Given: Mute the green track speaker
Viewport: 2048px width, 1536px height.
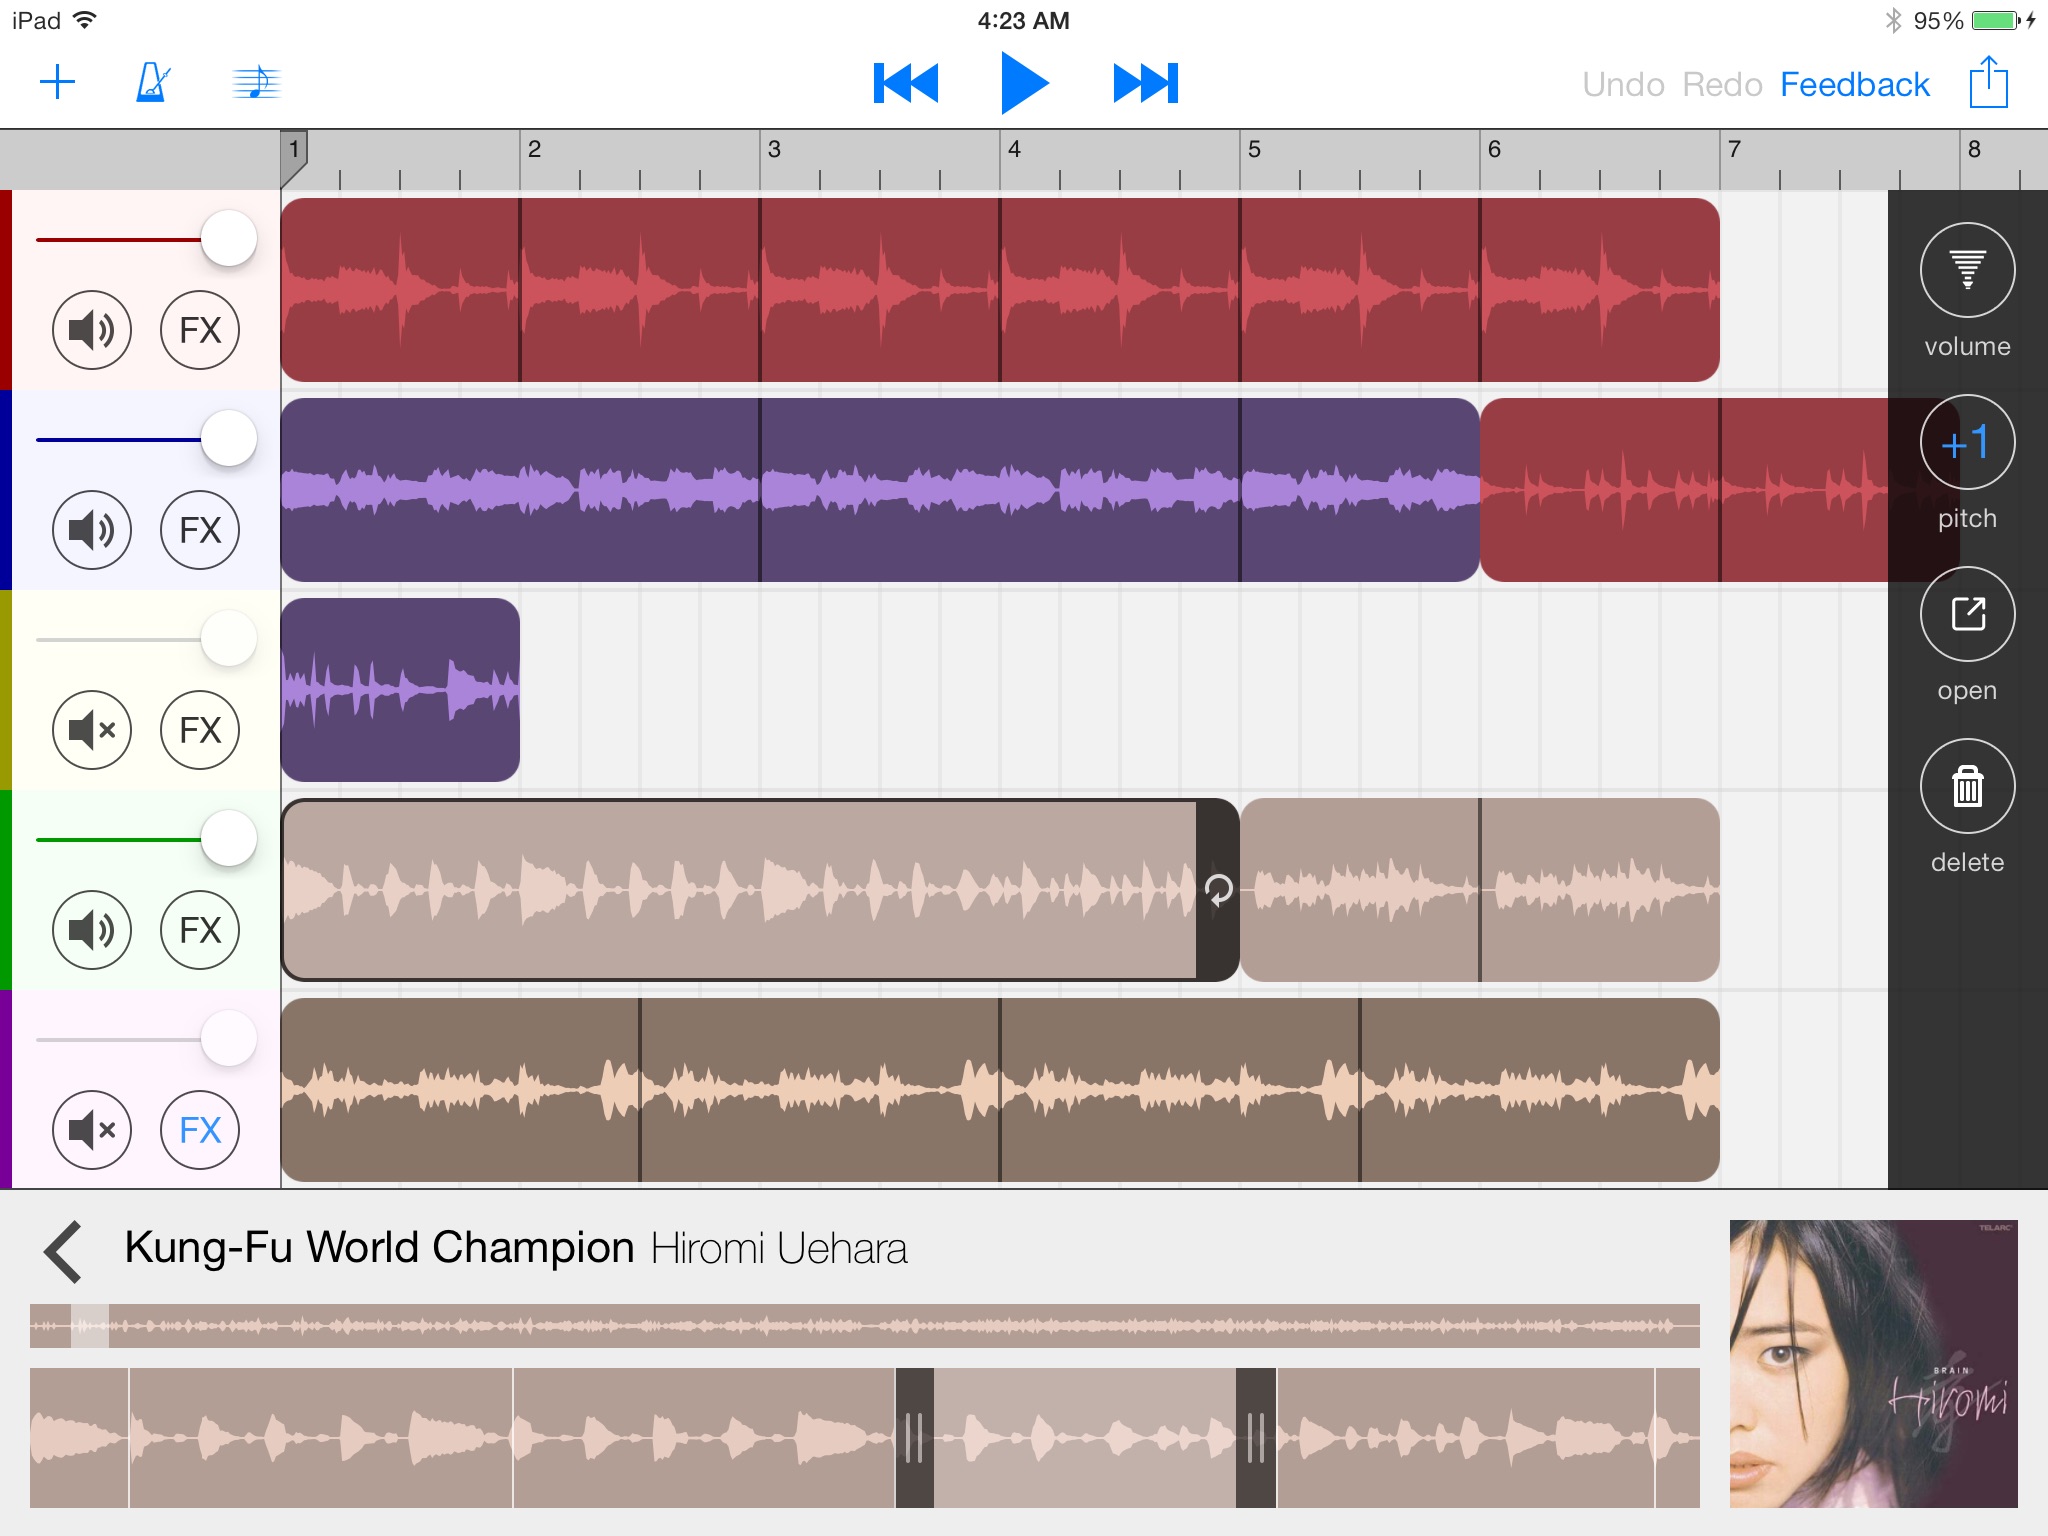Looking at the screenshot, I should pos(92,930).
